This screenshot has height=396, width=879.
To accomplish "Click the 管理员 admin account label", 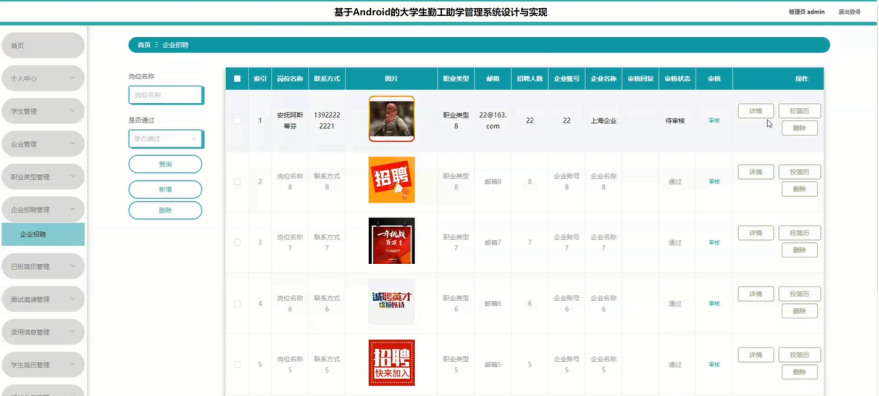I will [x=807, y=12].
